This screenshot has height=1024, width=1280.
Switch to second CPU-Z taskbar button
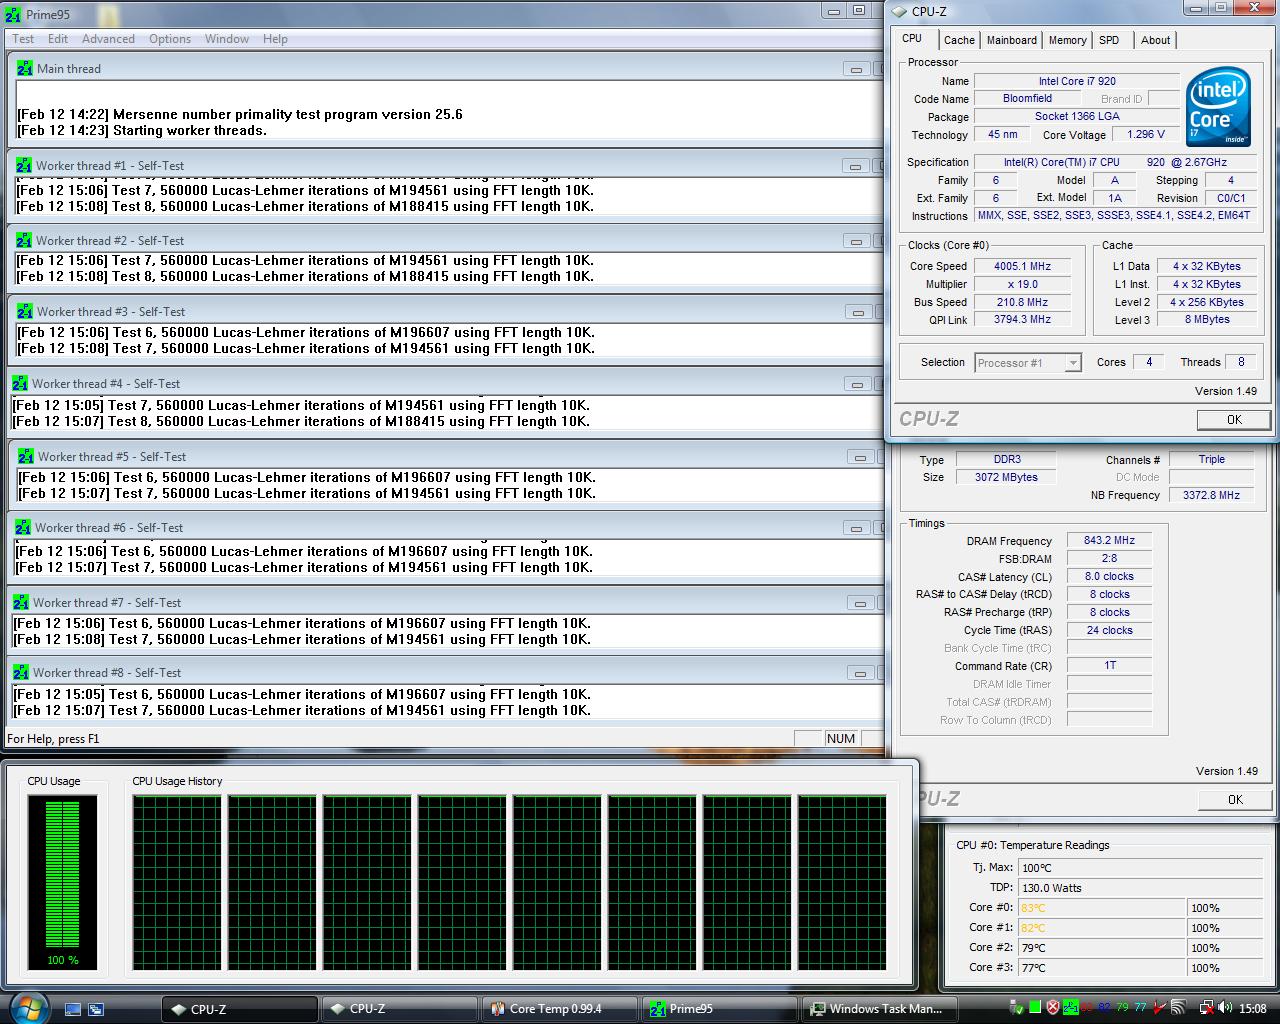[399, 1009]
